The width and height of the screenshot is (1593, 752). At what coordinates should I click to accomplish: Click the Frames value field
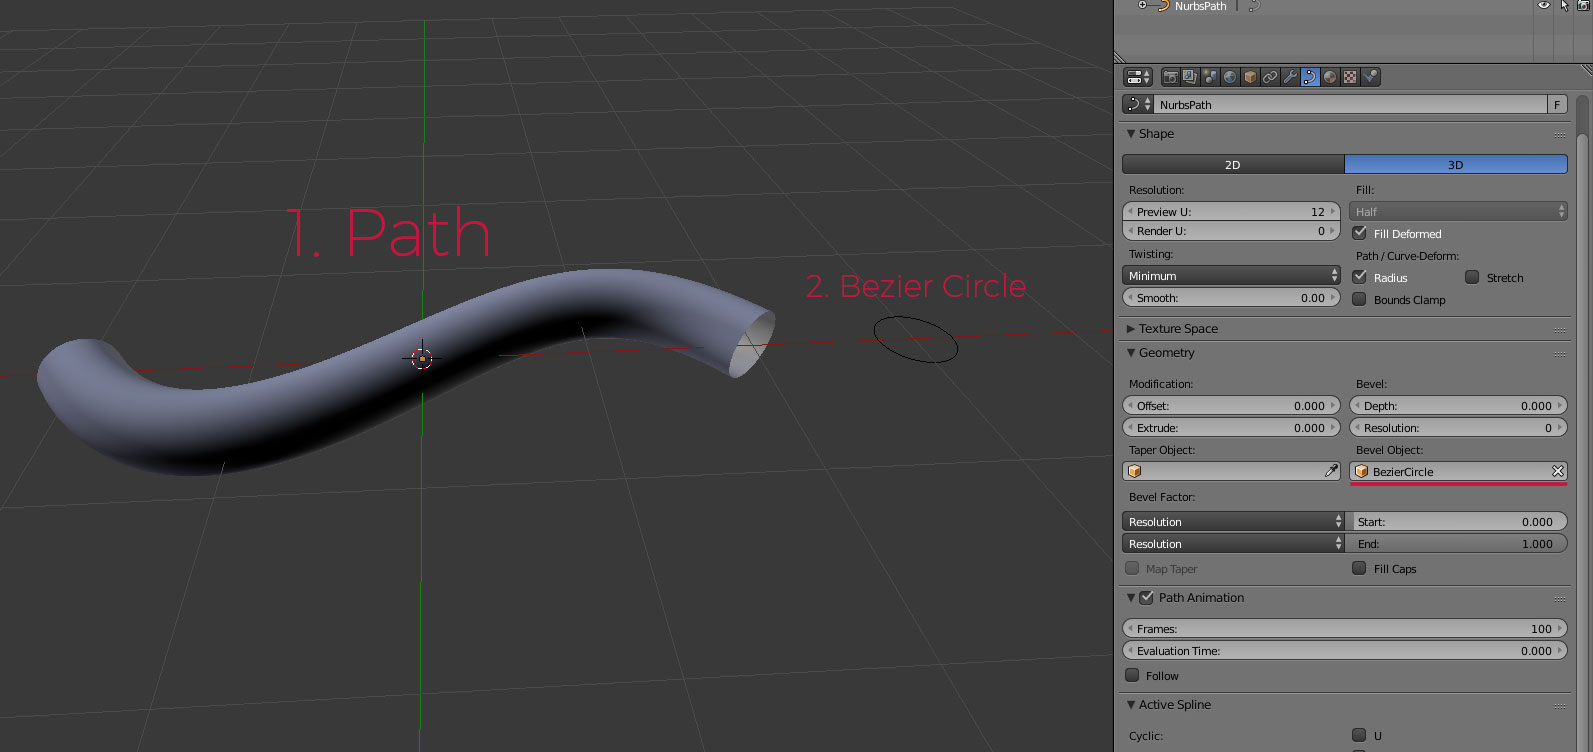coord(1345,629)
